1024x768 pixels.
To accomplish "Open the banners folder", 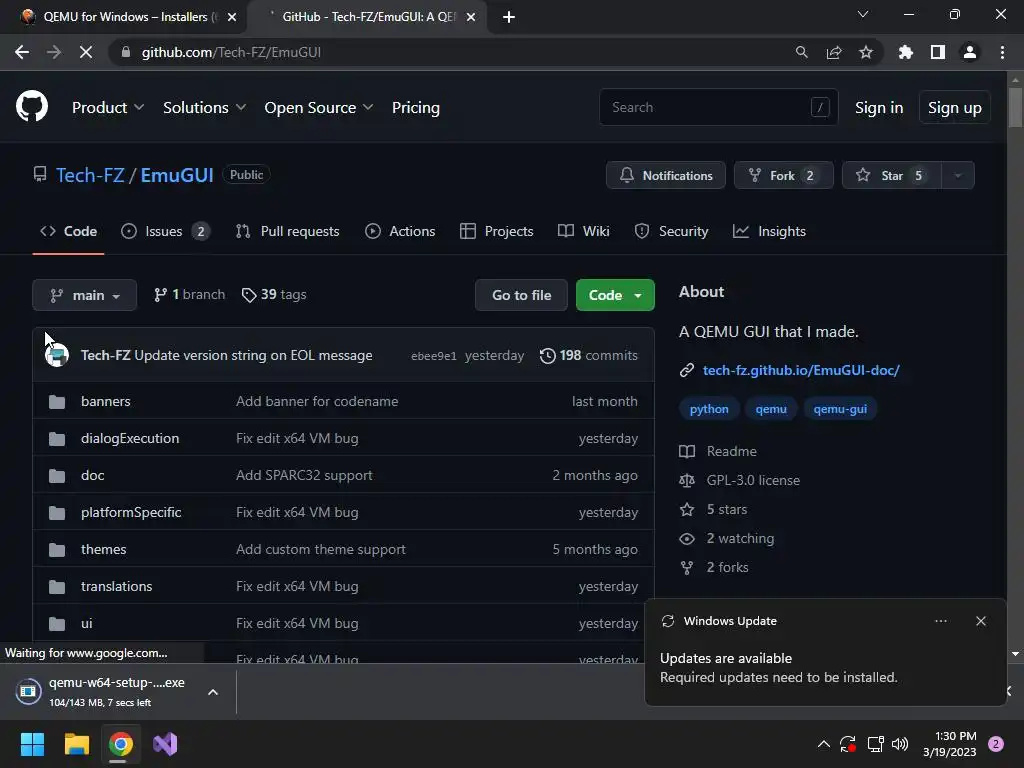I will [x=106, y=401].
